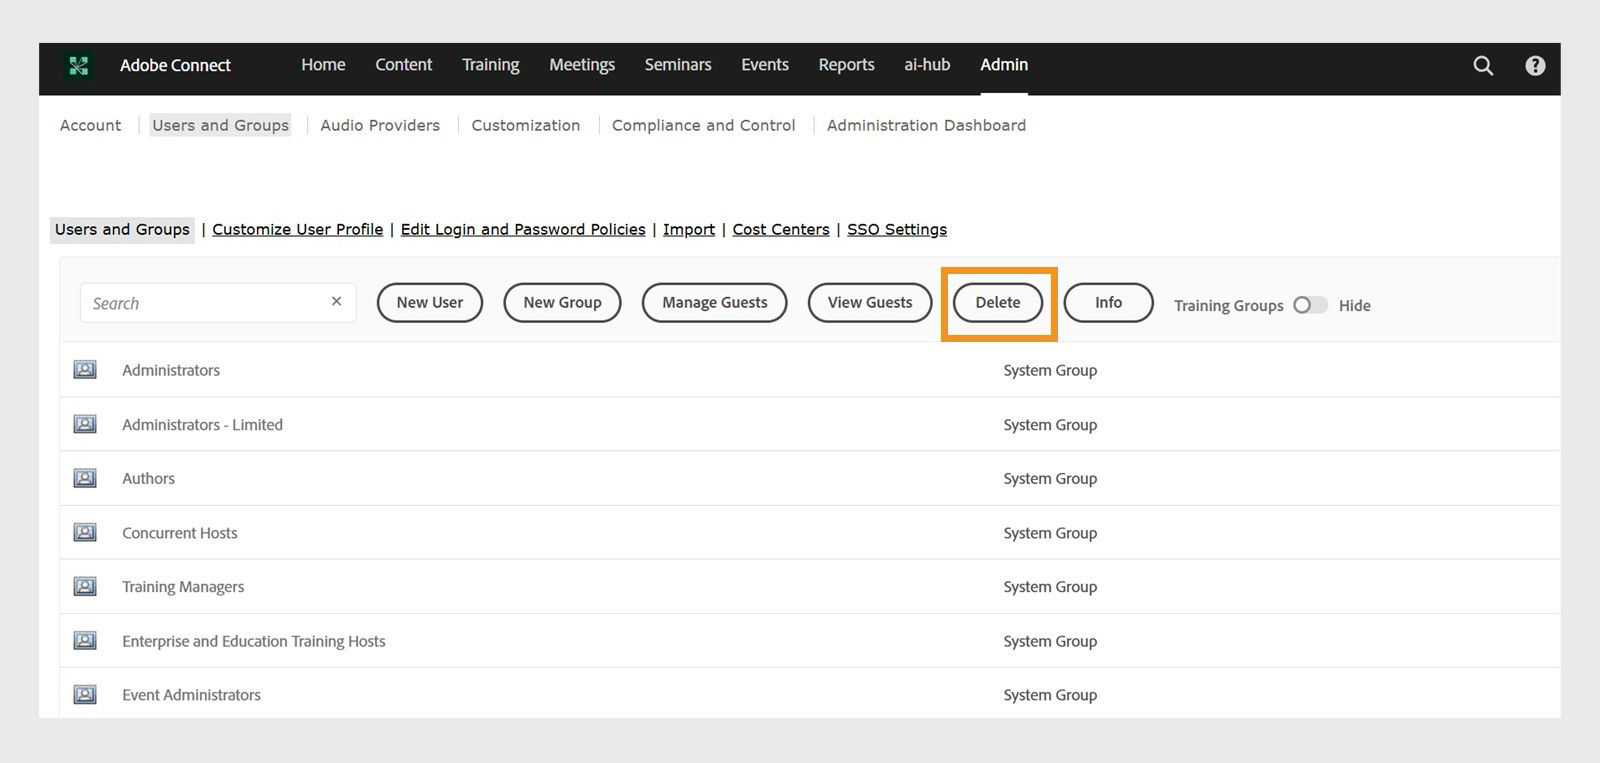Open the Training menu

[x=490, y=64]
